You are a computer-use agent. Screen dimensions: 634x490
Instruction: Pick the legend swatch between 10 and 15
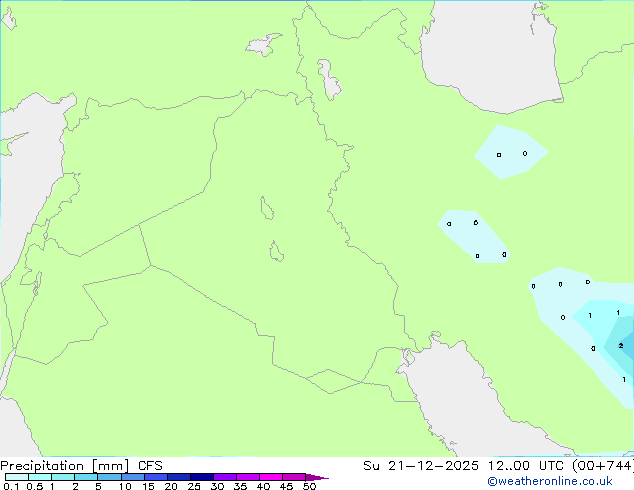[x=133, y=477]
